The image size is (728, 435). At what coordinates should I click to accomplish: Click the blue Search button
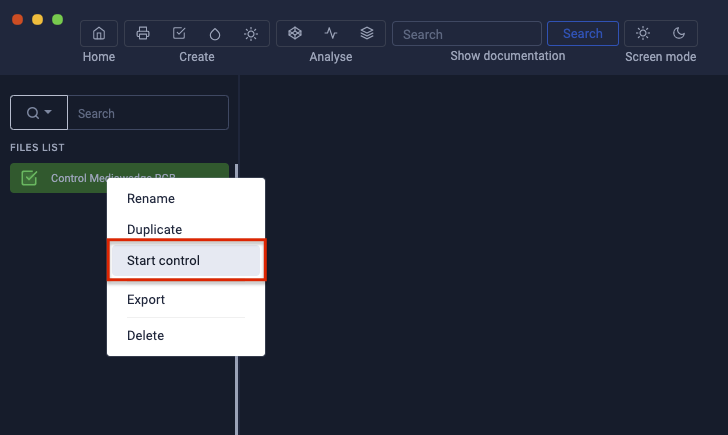pos(583,33)
